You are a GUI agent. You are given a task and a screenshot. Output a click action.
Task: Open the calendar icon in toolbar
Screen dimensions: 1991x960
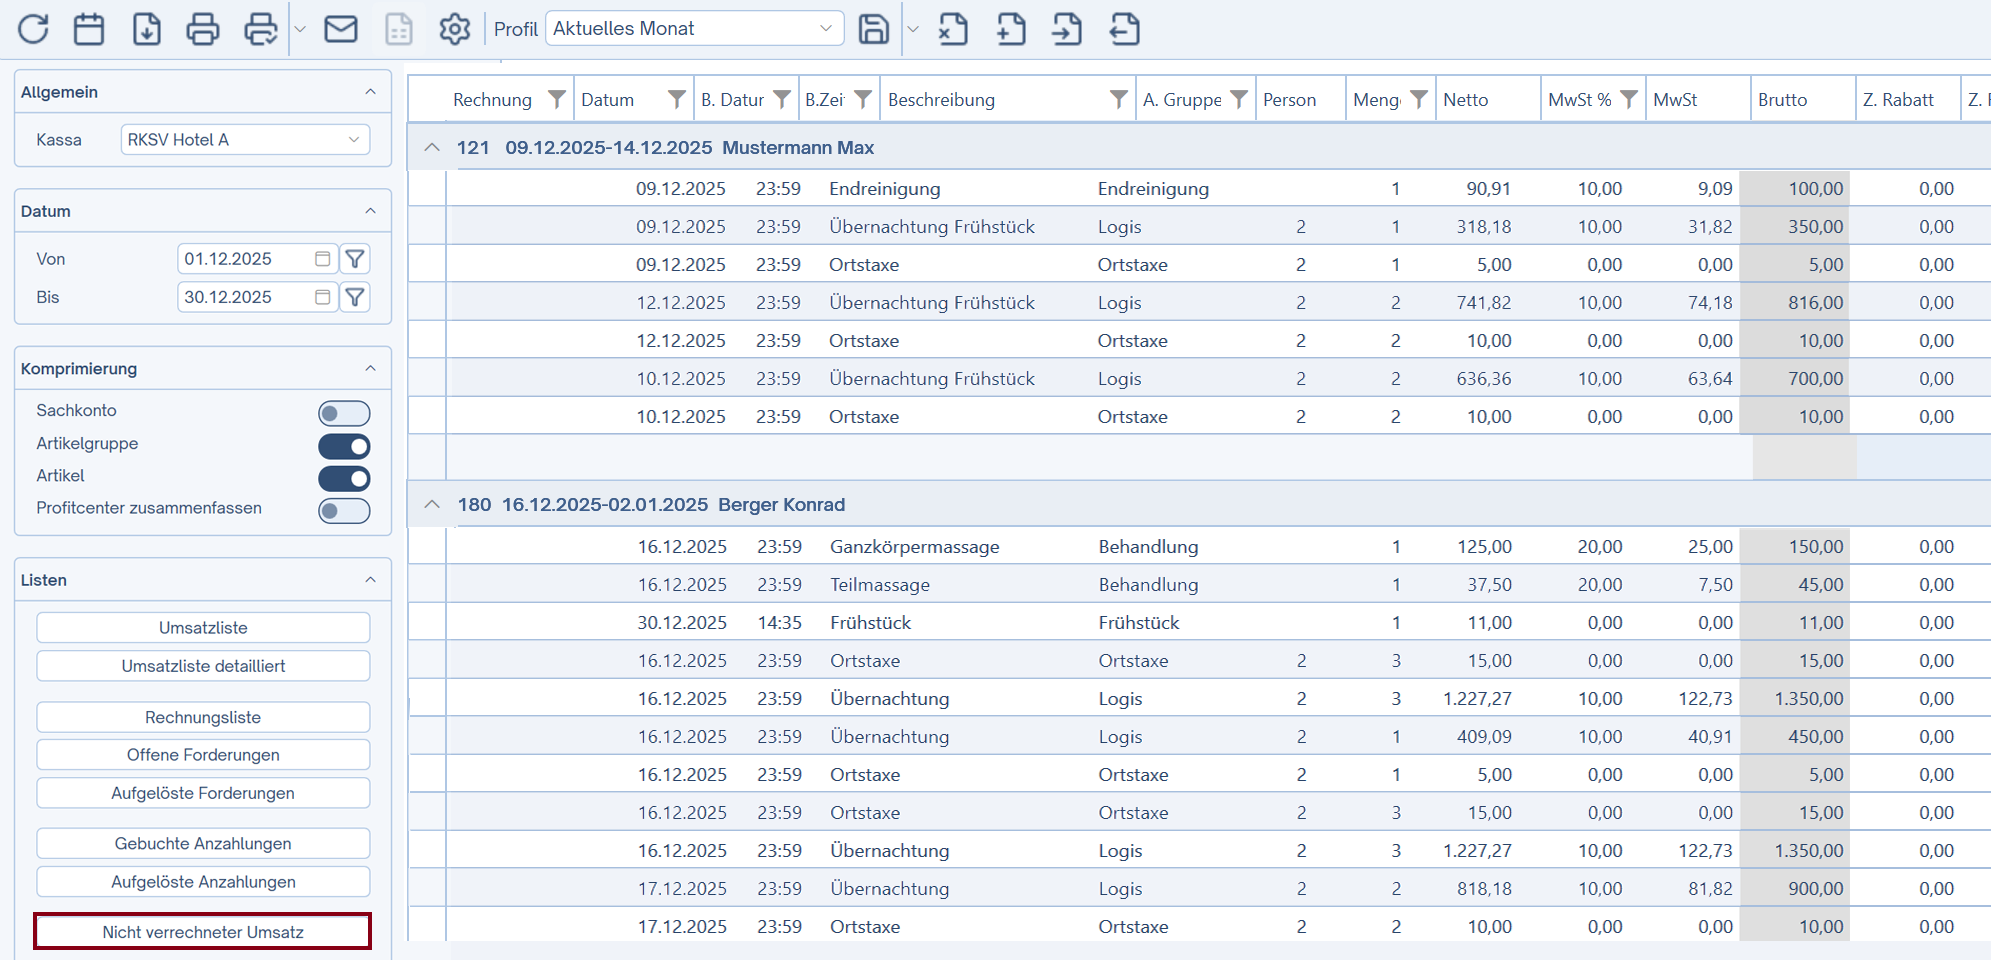tap(89, 29)
